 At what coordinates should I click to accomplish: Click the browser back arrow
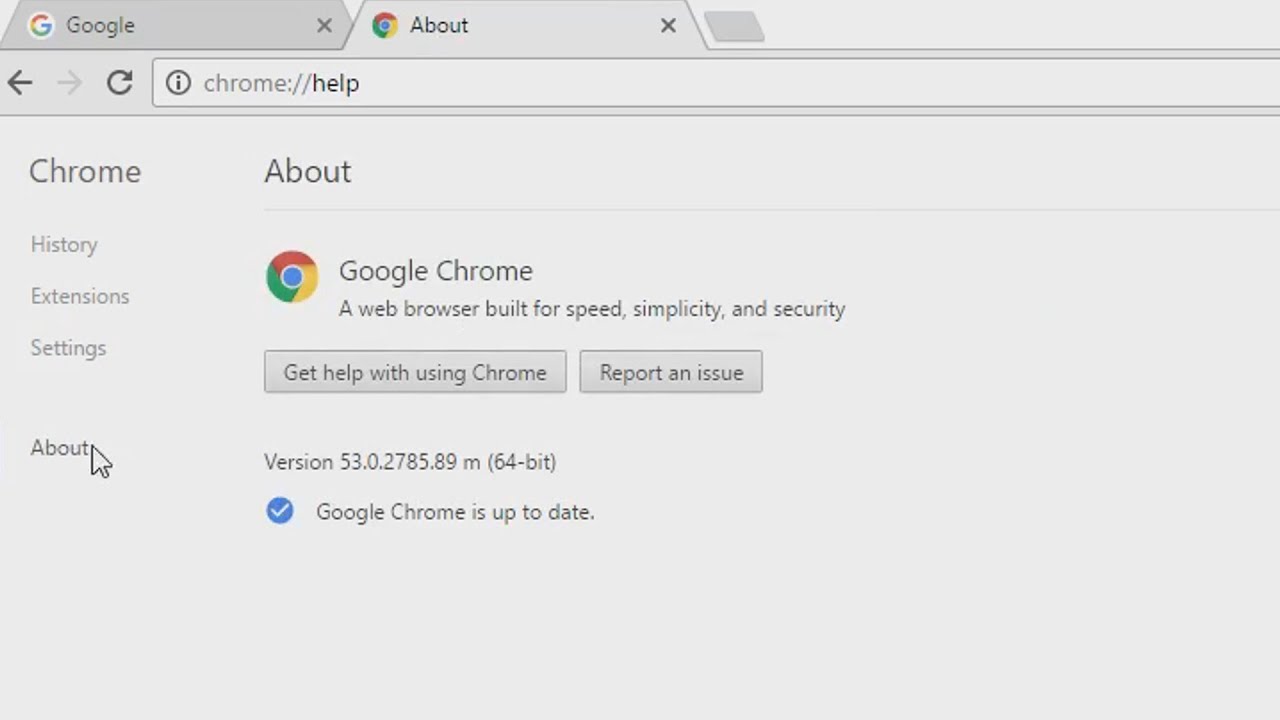(20, 83)
